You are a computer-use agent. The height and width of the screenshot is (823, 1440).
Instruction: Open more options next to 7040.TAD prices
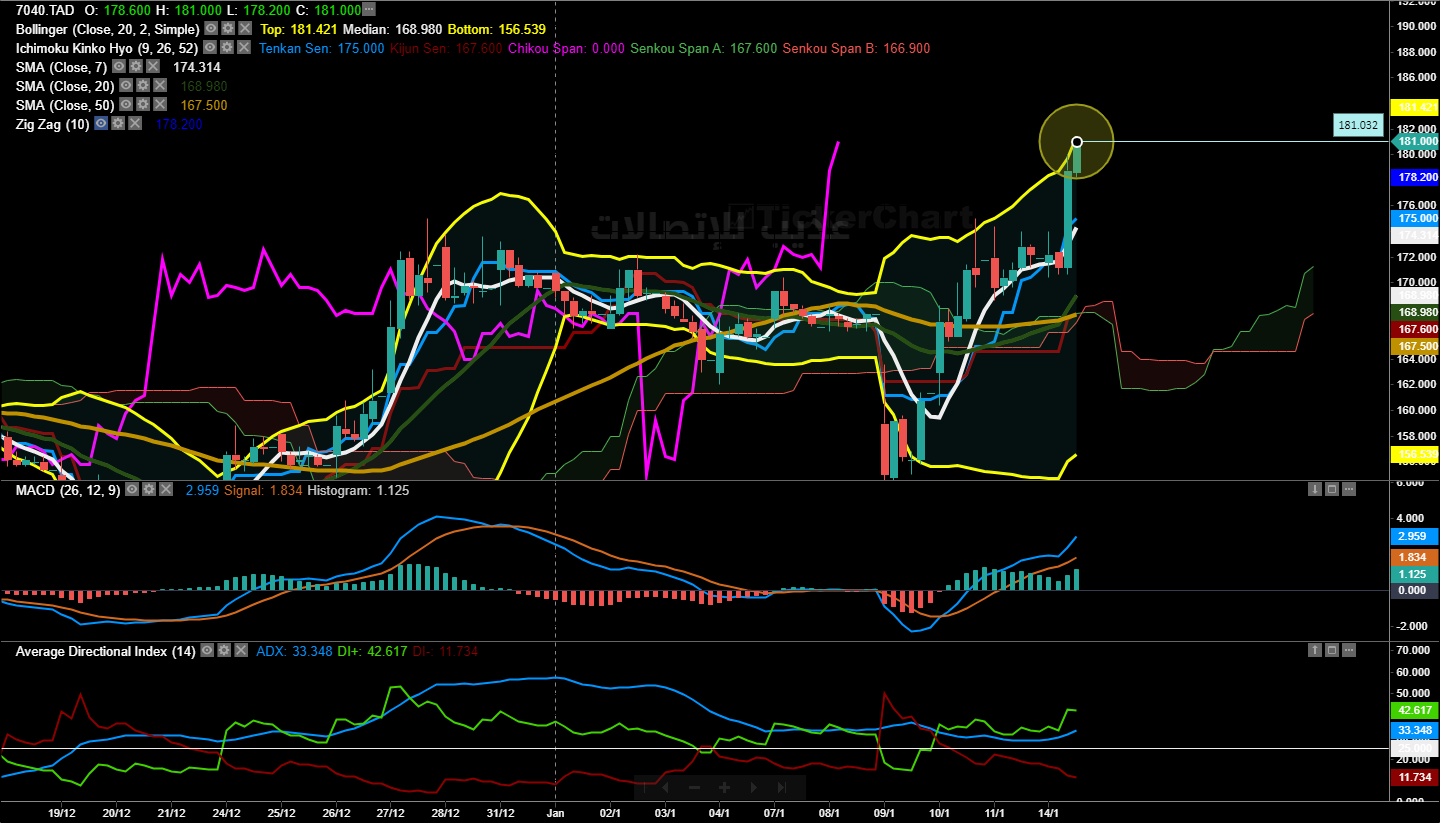point(369,9)
